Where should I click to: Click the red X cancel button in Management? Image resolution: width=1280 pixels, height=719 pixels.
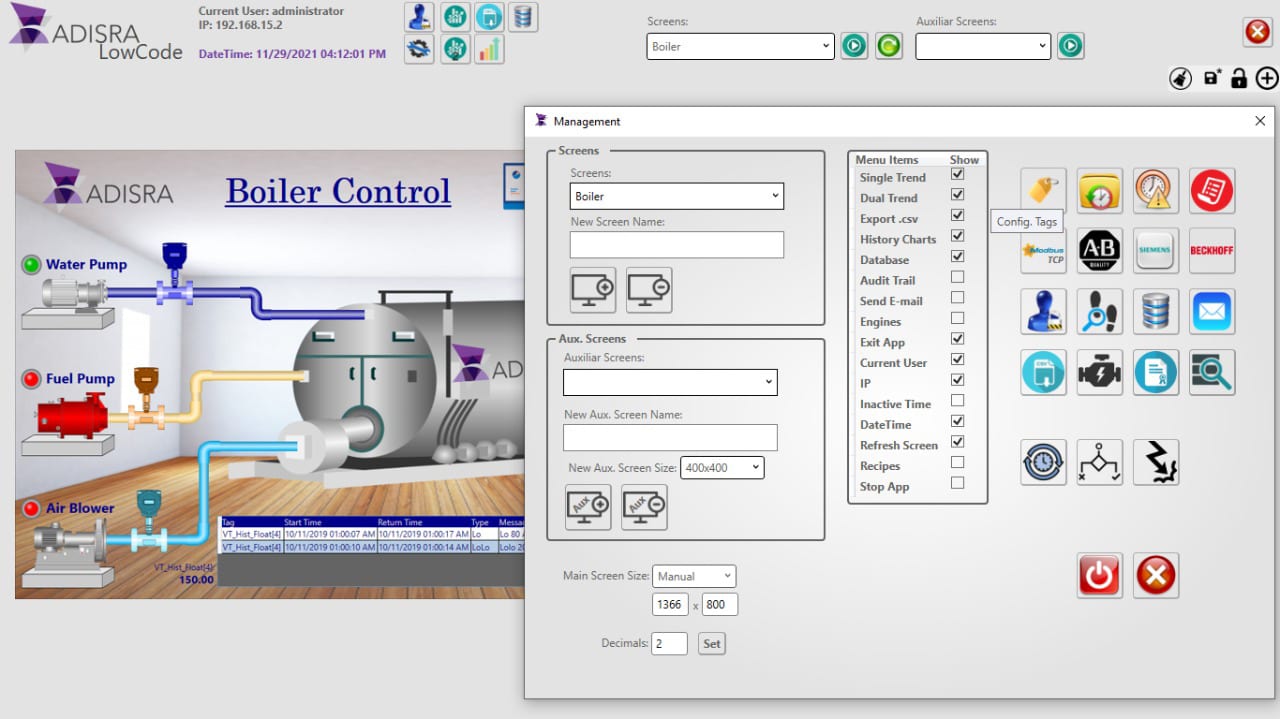point(1156,575)
